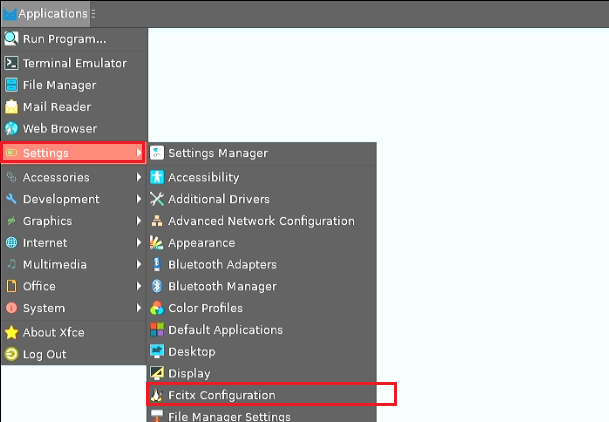Screen dimensions: 609x422
Task: Expand the System submenu arrow
Action: (139, 308)
